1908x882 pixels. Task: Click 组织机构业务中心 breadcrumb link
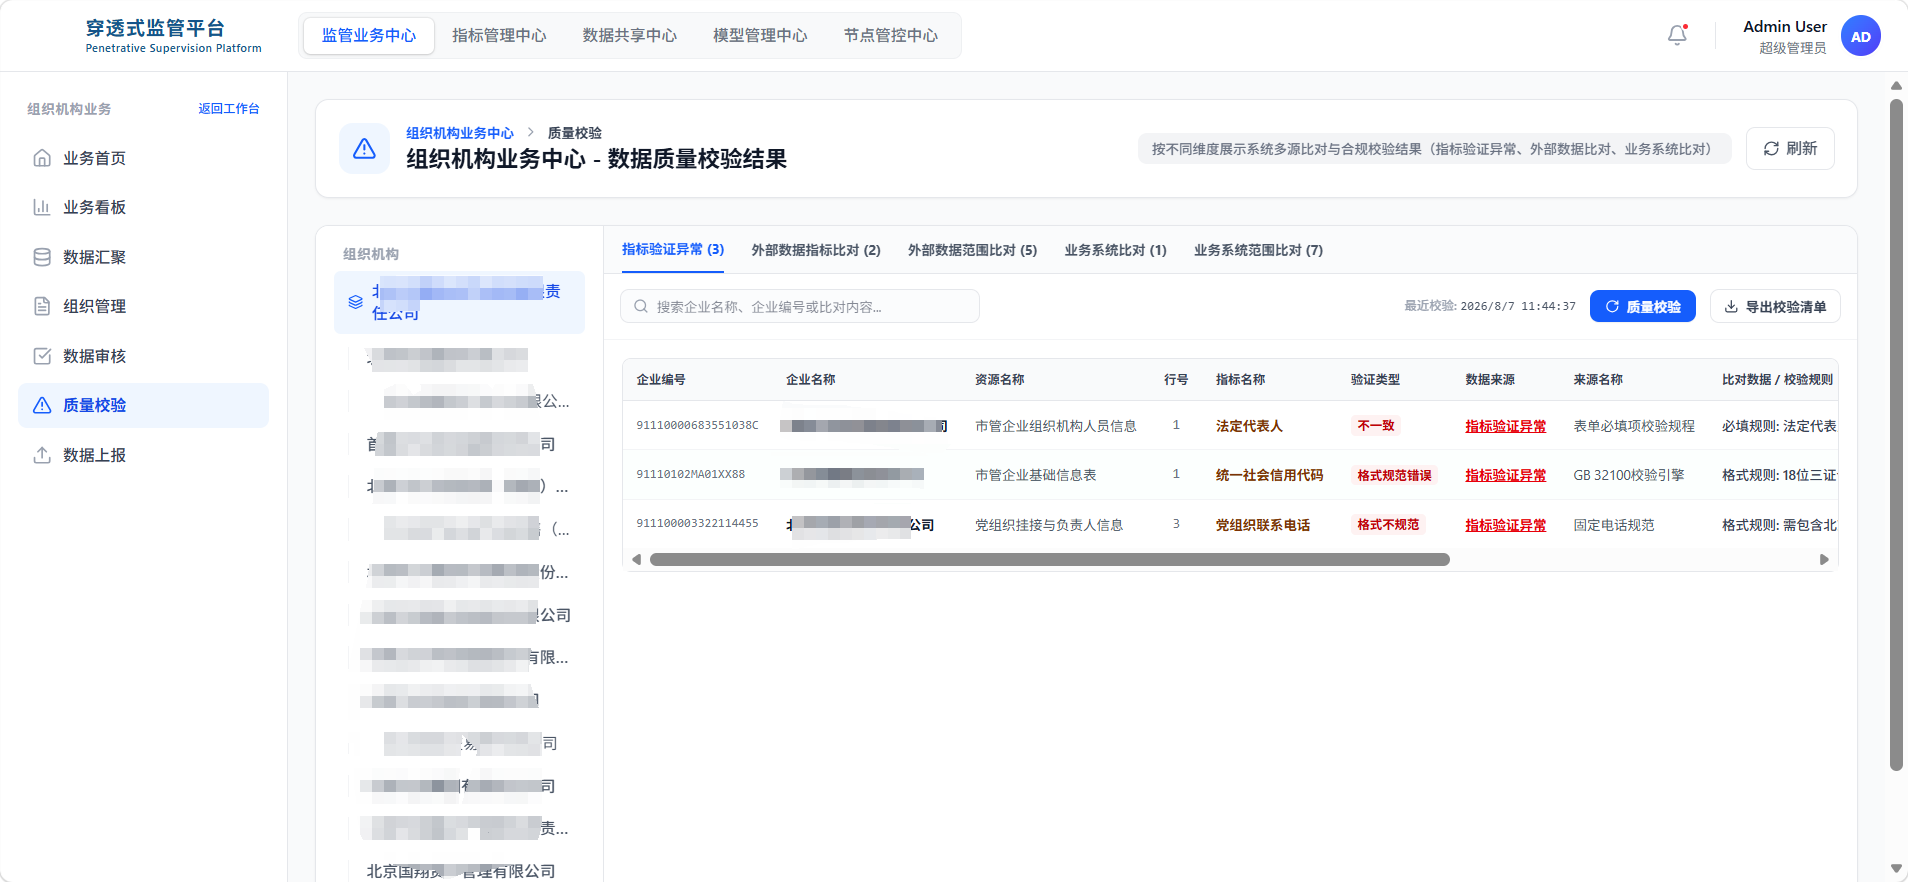coord(460,133)
